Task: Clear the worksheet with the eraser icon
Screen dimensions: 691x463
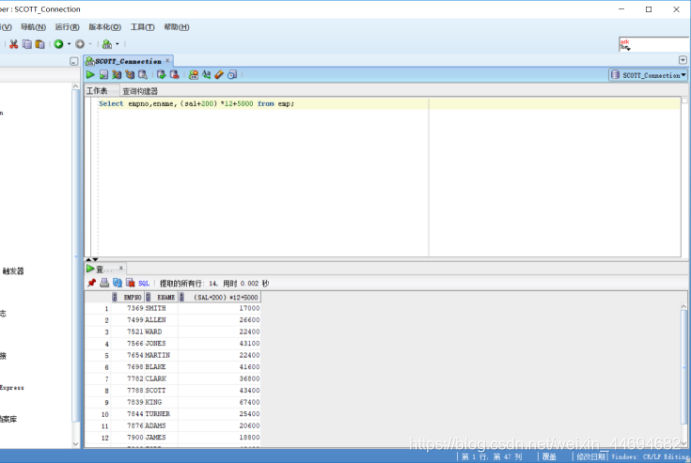Action: 219,74
